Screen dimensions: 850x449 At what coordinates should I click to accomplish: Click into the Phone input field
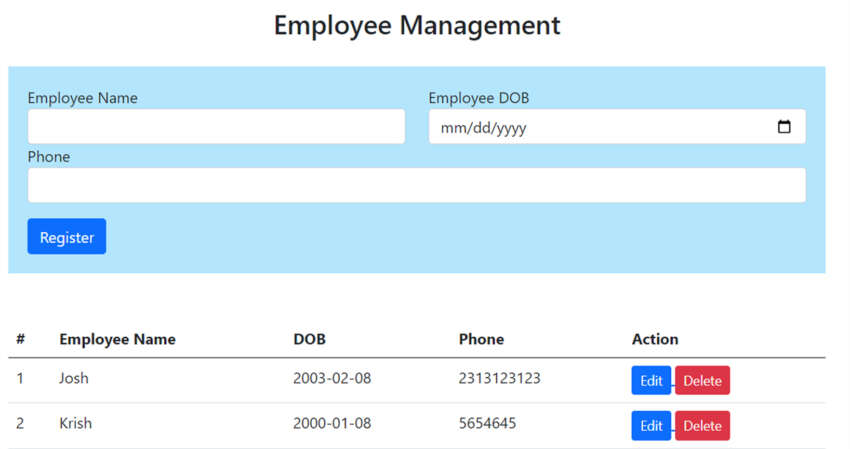[416, 185]
